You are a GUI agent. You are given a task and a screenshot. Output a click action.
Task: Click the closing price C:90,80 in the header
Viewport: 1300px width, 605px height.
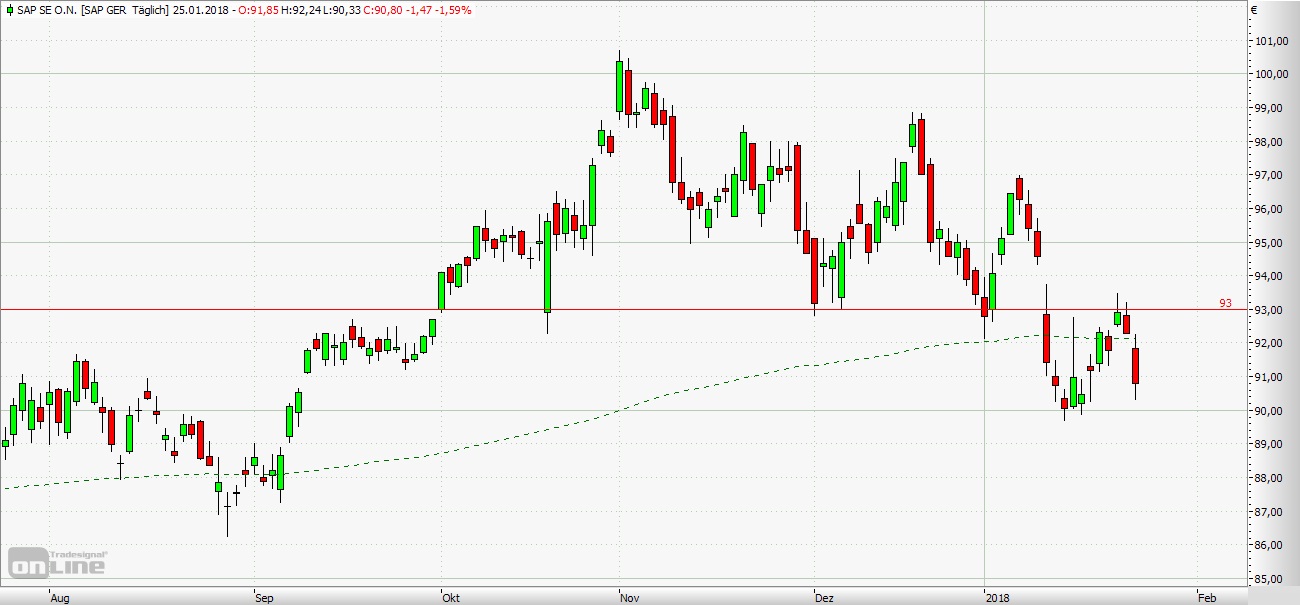[x=385, y=10]
